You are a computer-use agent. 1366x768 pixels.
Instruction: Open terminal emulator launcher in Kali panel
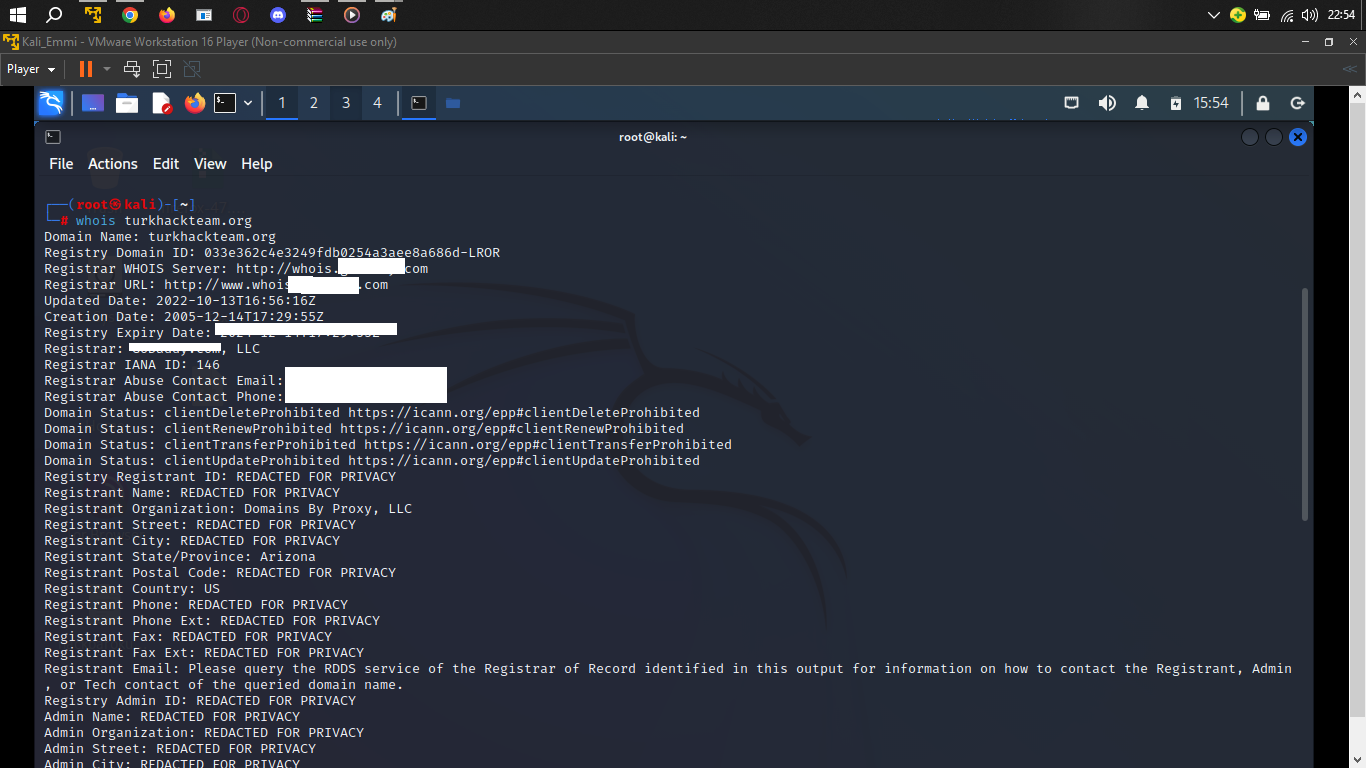point(226,103)
